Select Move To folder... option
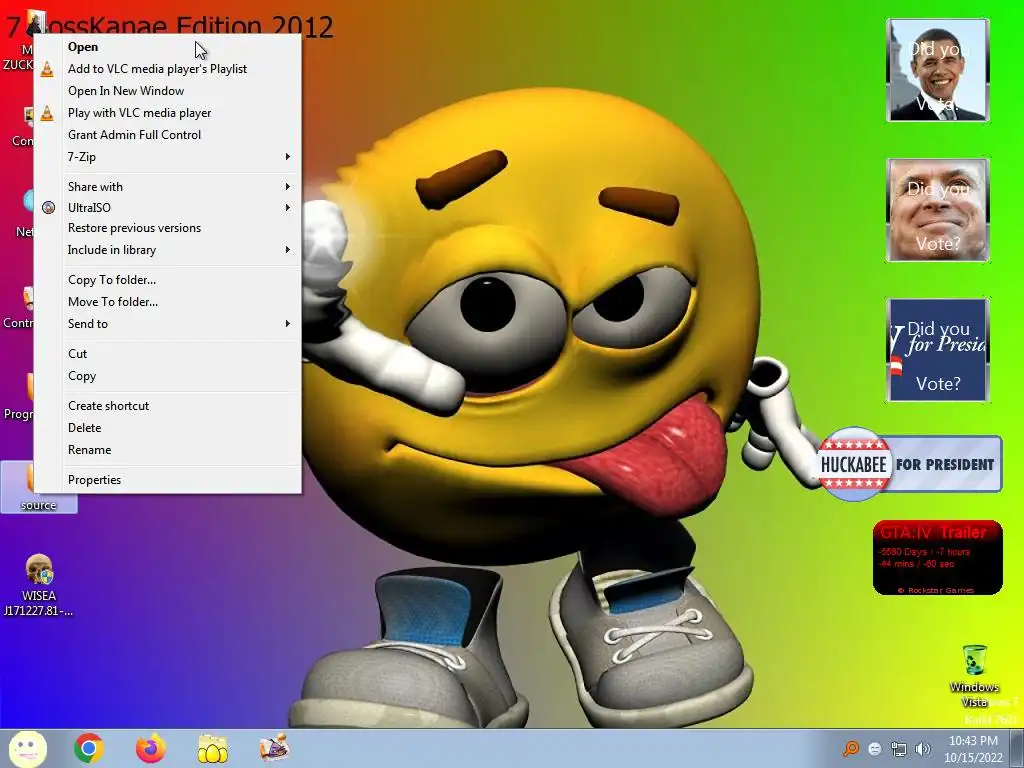Viewport: 1024px width, 768px height. tap(168, 302)
